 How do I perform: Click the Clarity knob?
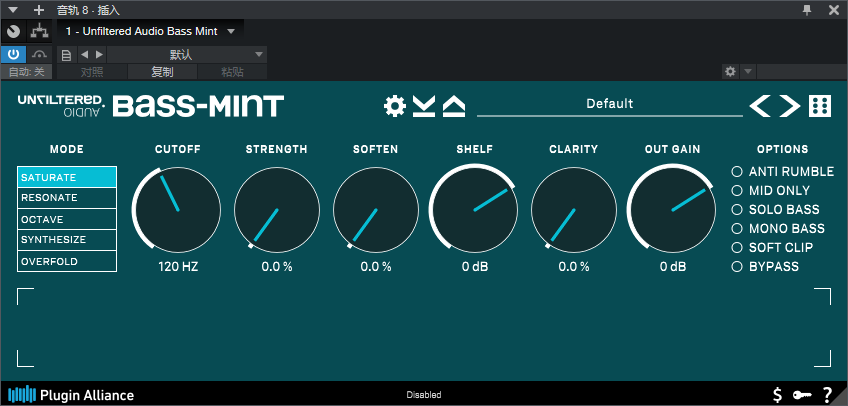pyautogui.click(x=574, y=210)
